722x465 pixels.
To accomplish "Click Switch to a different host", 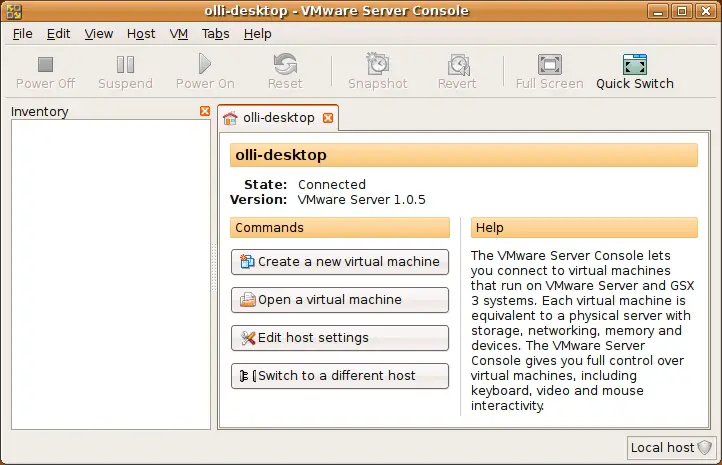I will click(340, 376).
